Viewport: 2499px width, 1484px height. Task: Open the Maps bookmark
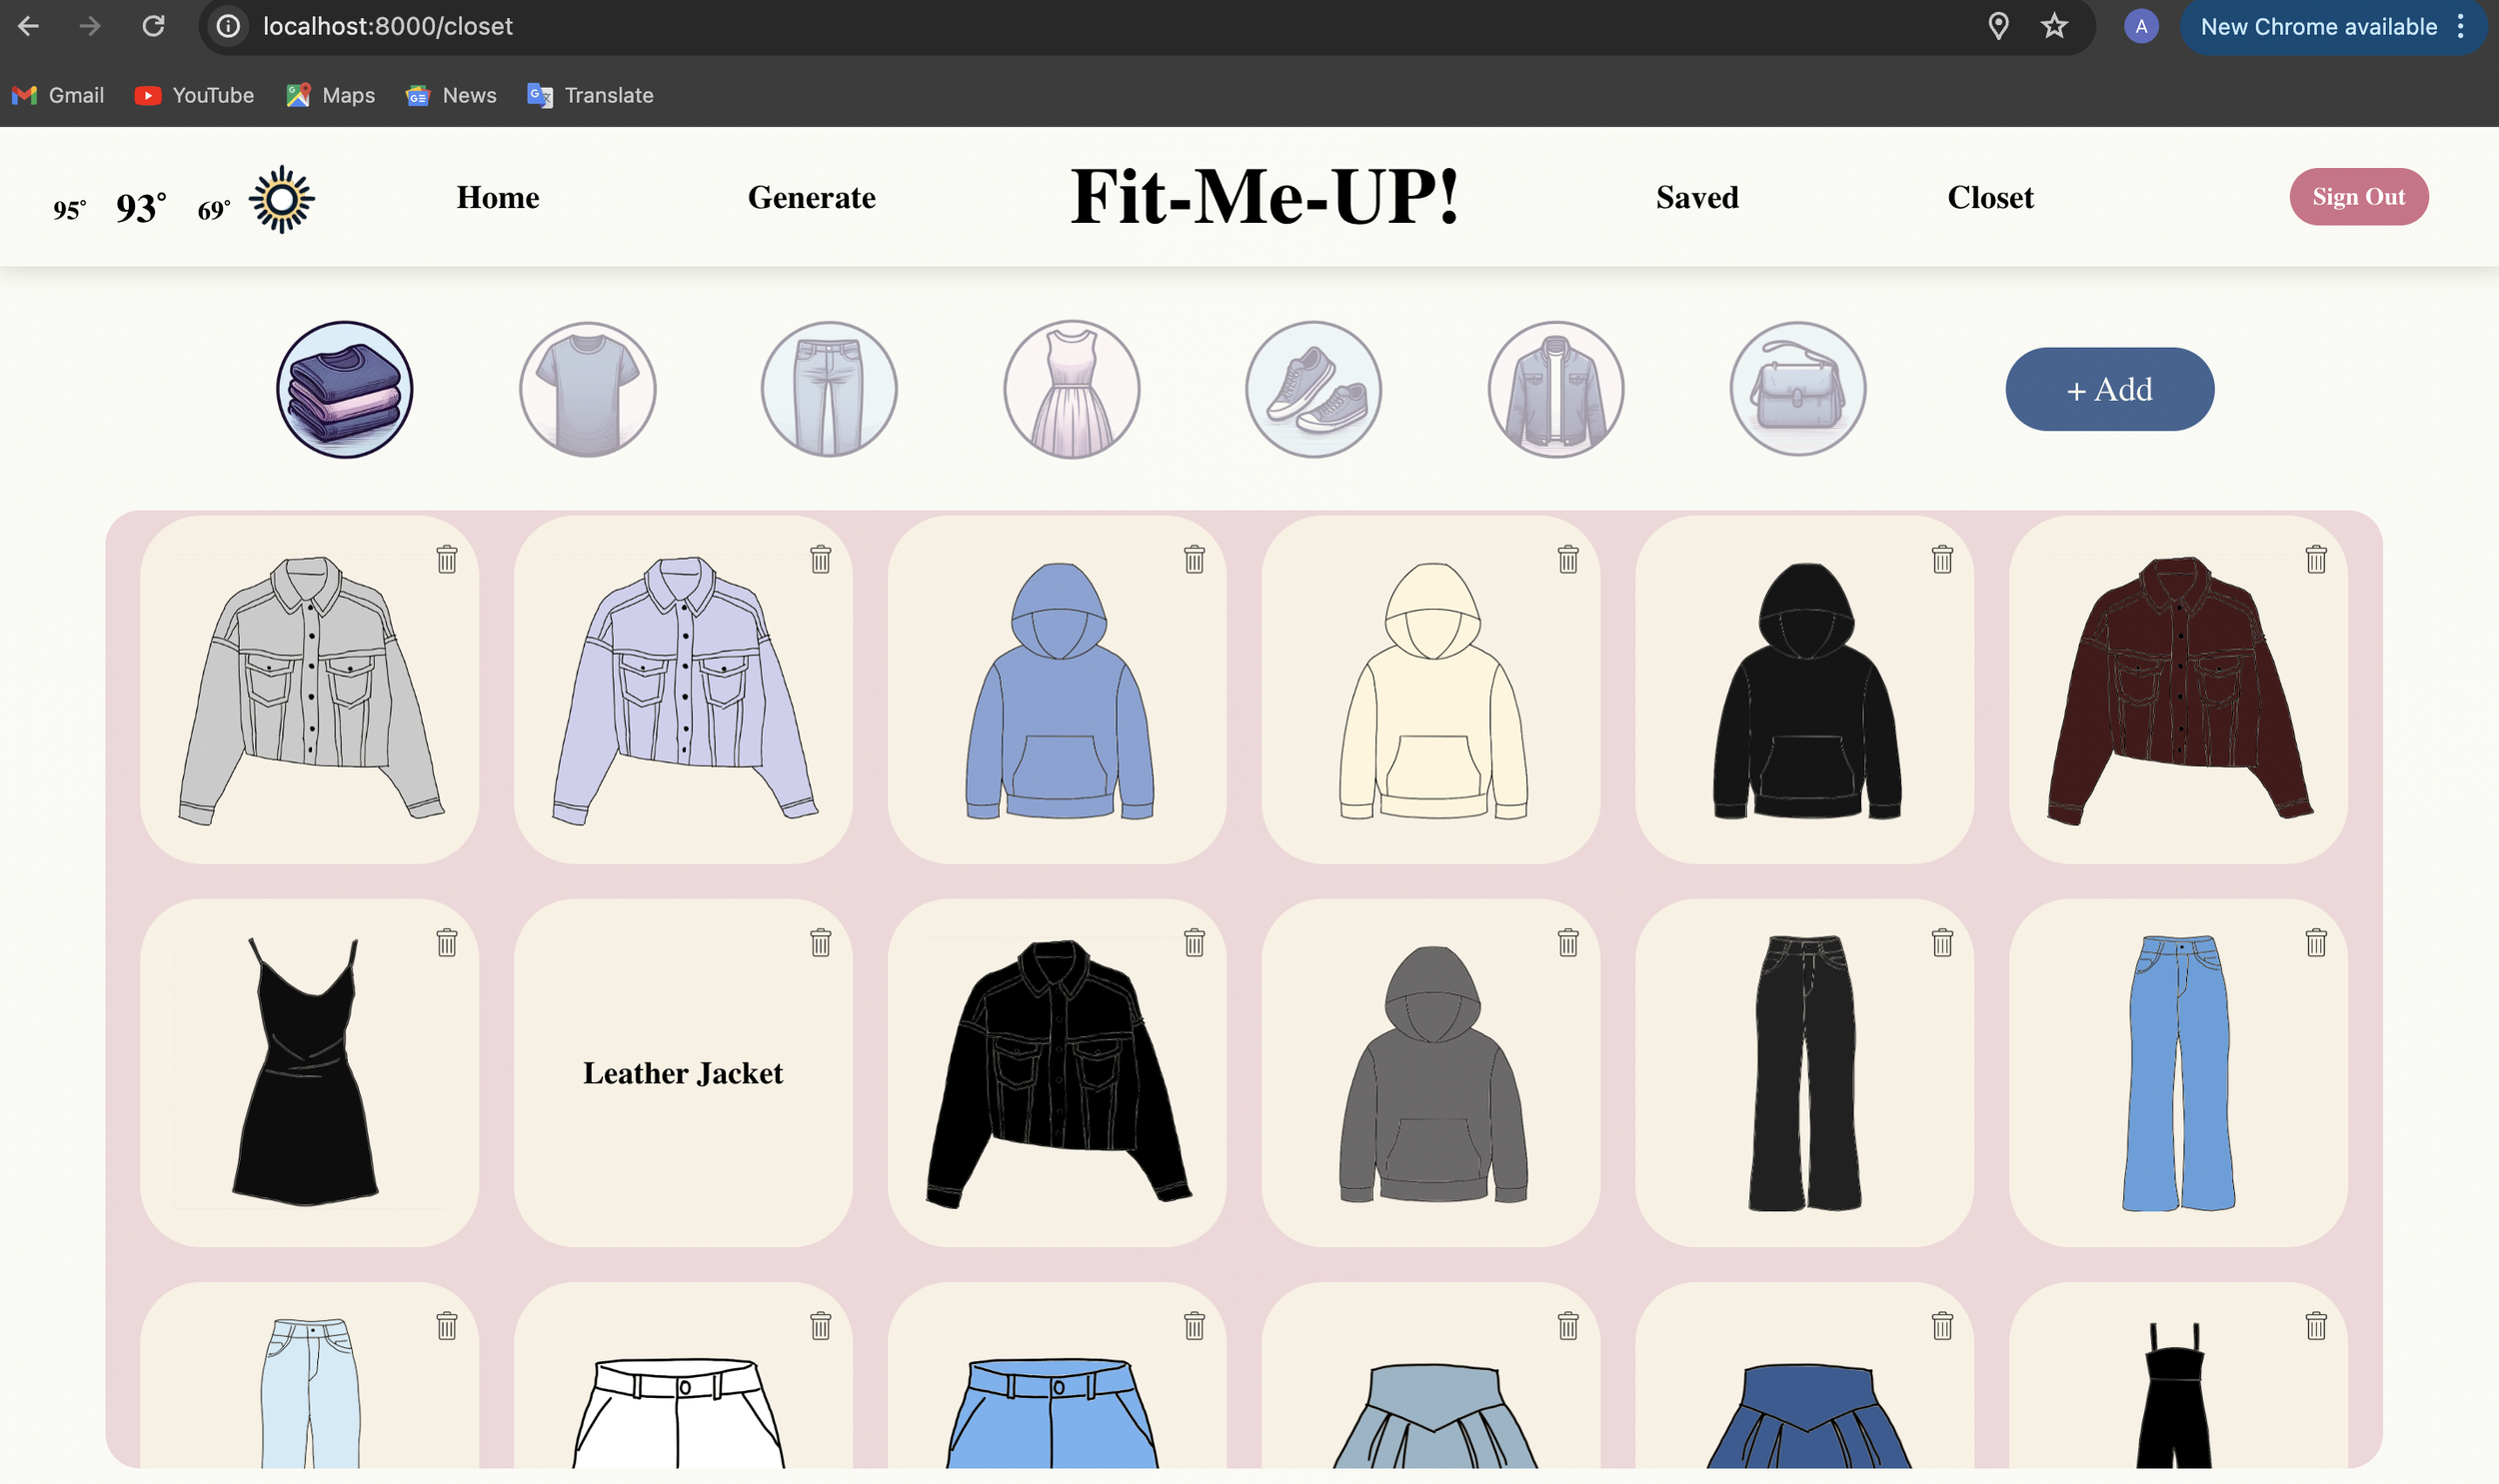330,95
